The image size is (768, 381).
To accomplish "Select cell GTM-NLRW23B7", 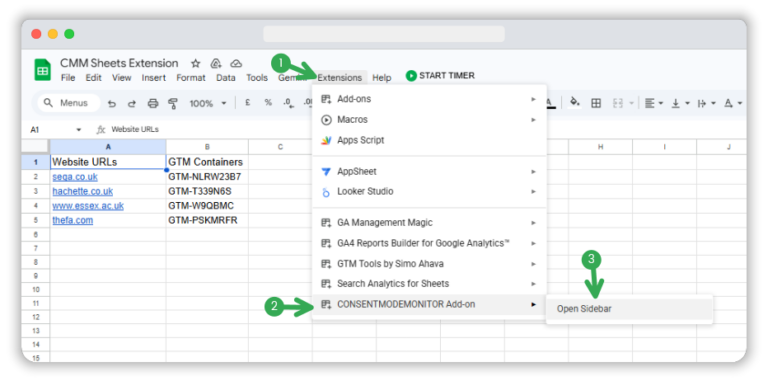I will coord(207,177).
